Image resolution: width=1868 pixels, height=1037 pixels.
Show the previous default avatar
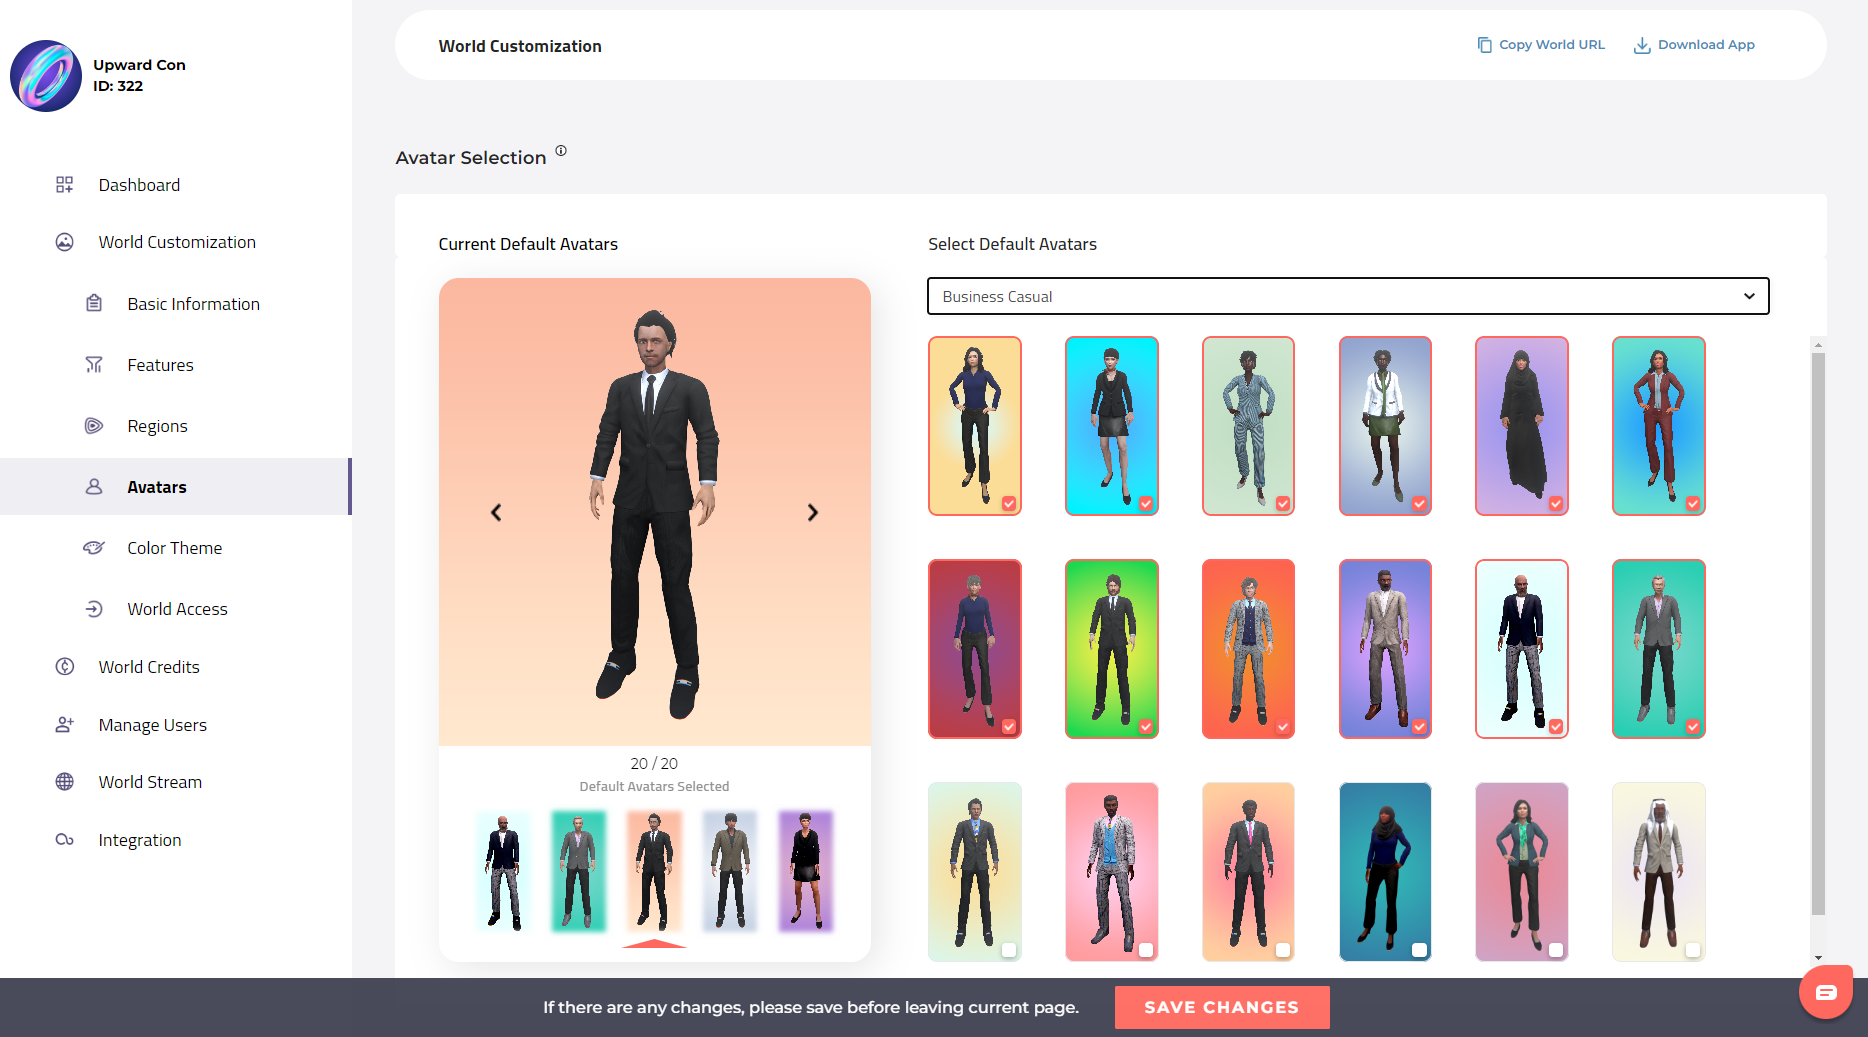496,512
